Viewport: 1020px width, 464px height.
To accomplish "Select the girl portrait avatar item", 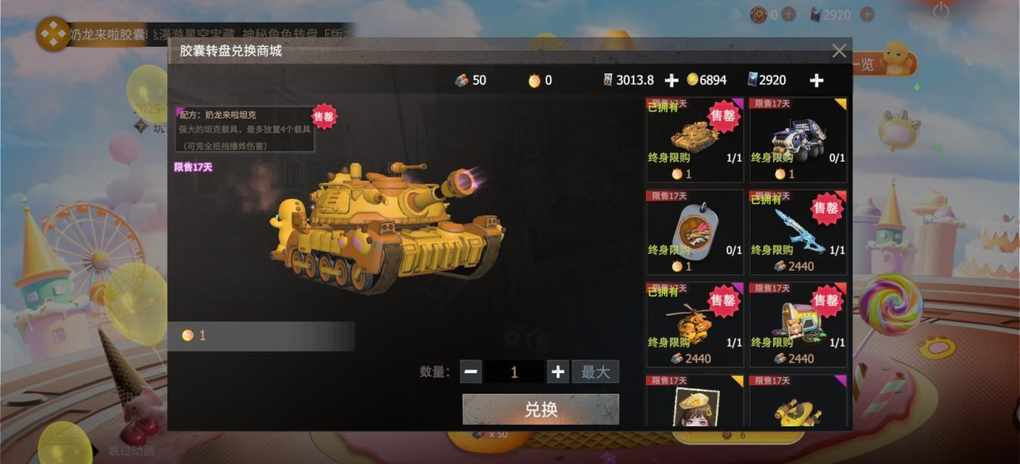I will 694,401.
